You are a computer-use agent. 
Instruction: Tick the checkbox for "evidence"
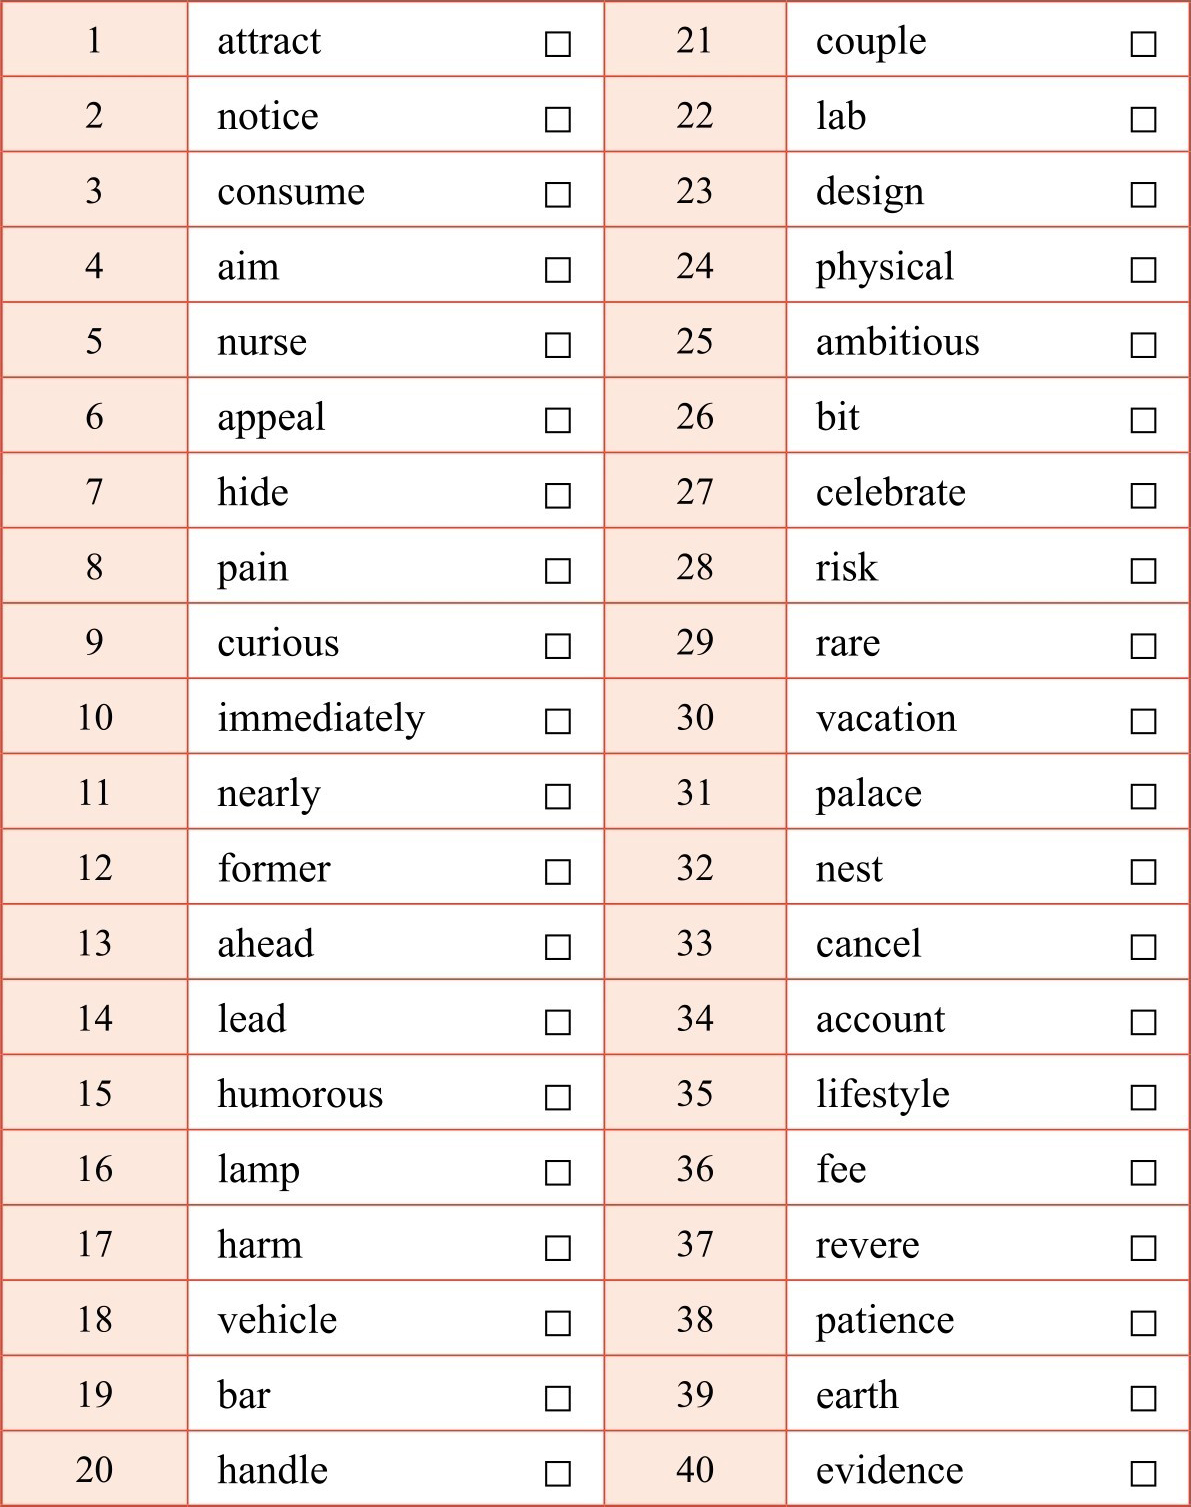point(1143,1473)
